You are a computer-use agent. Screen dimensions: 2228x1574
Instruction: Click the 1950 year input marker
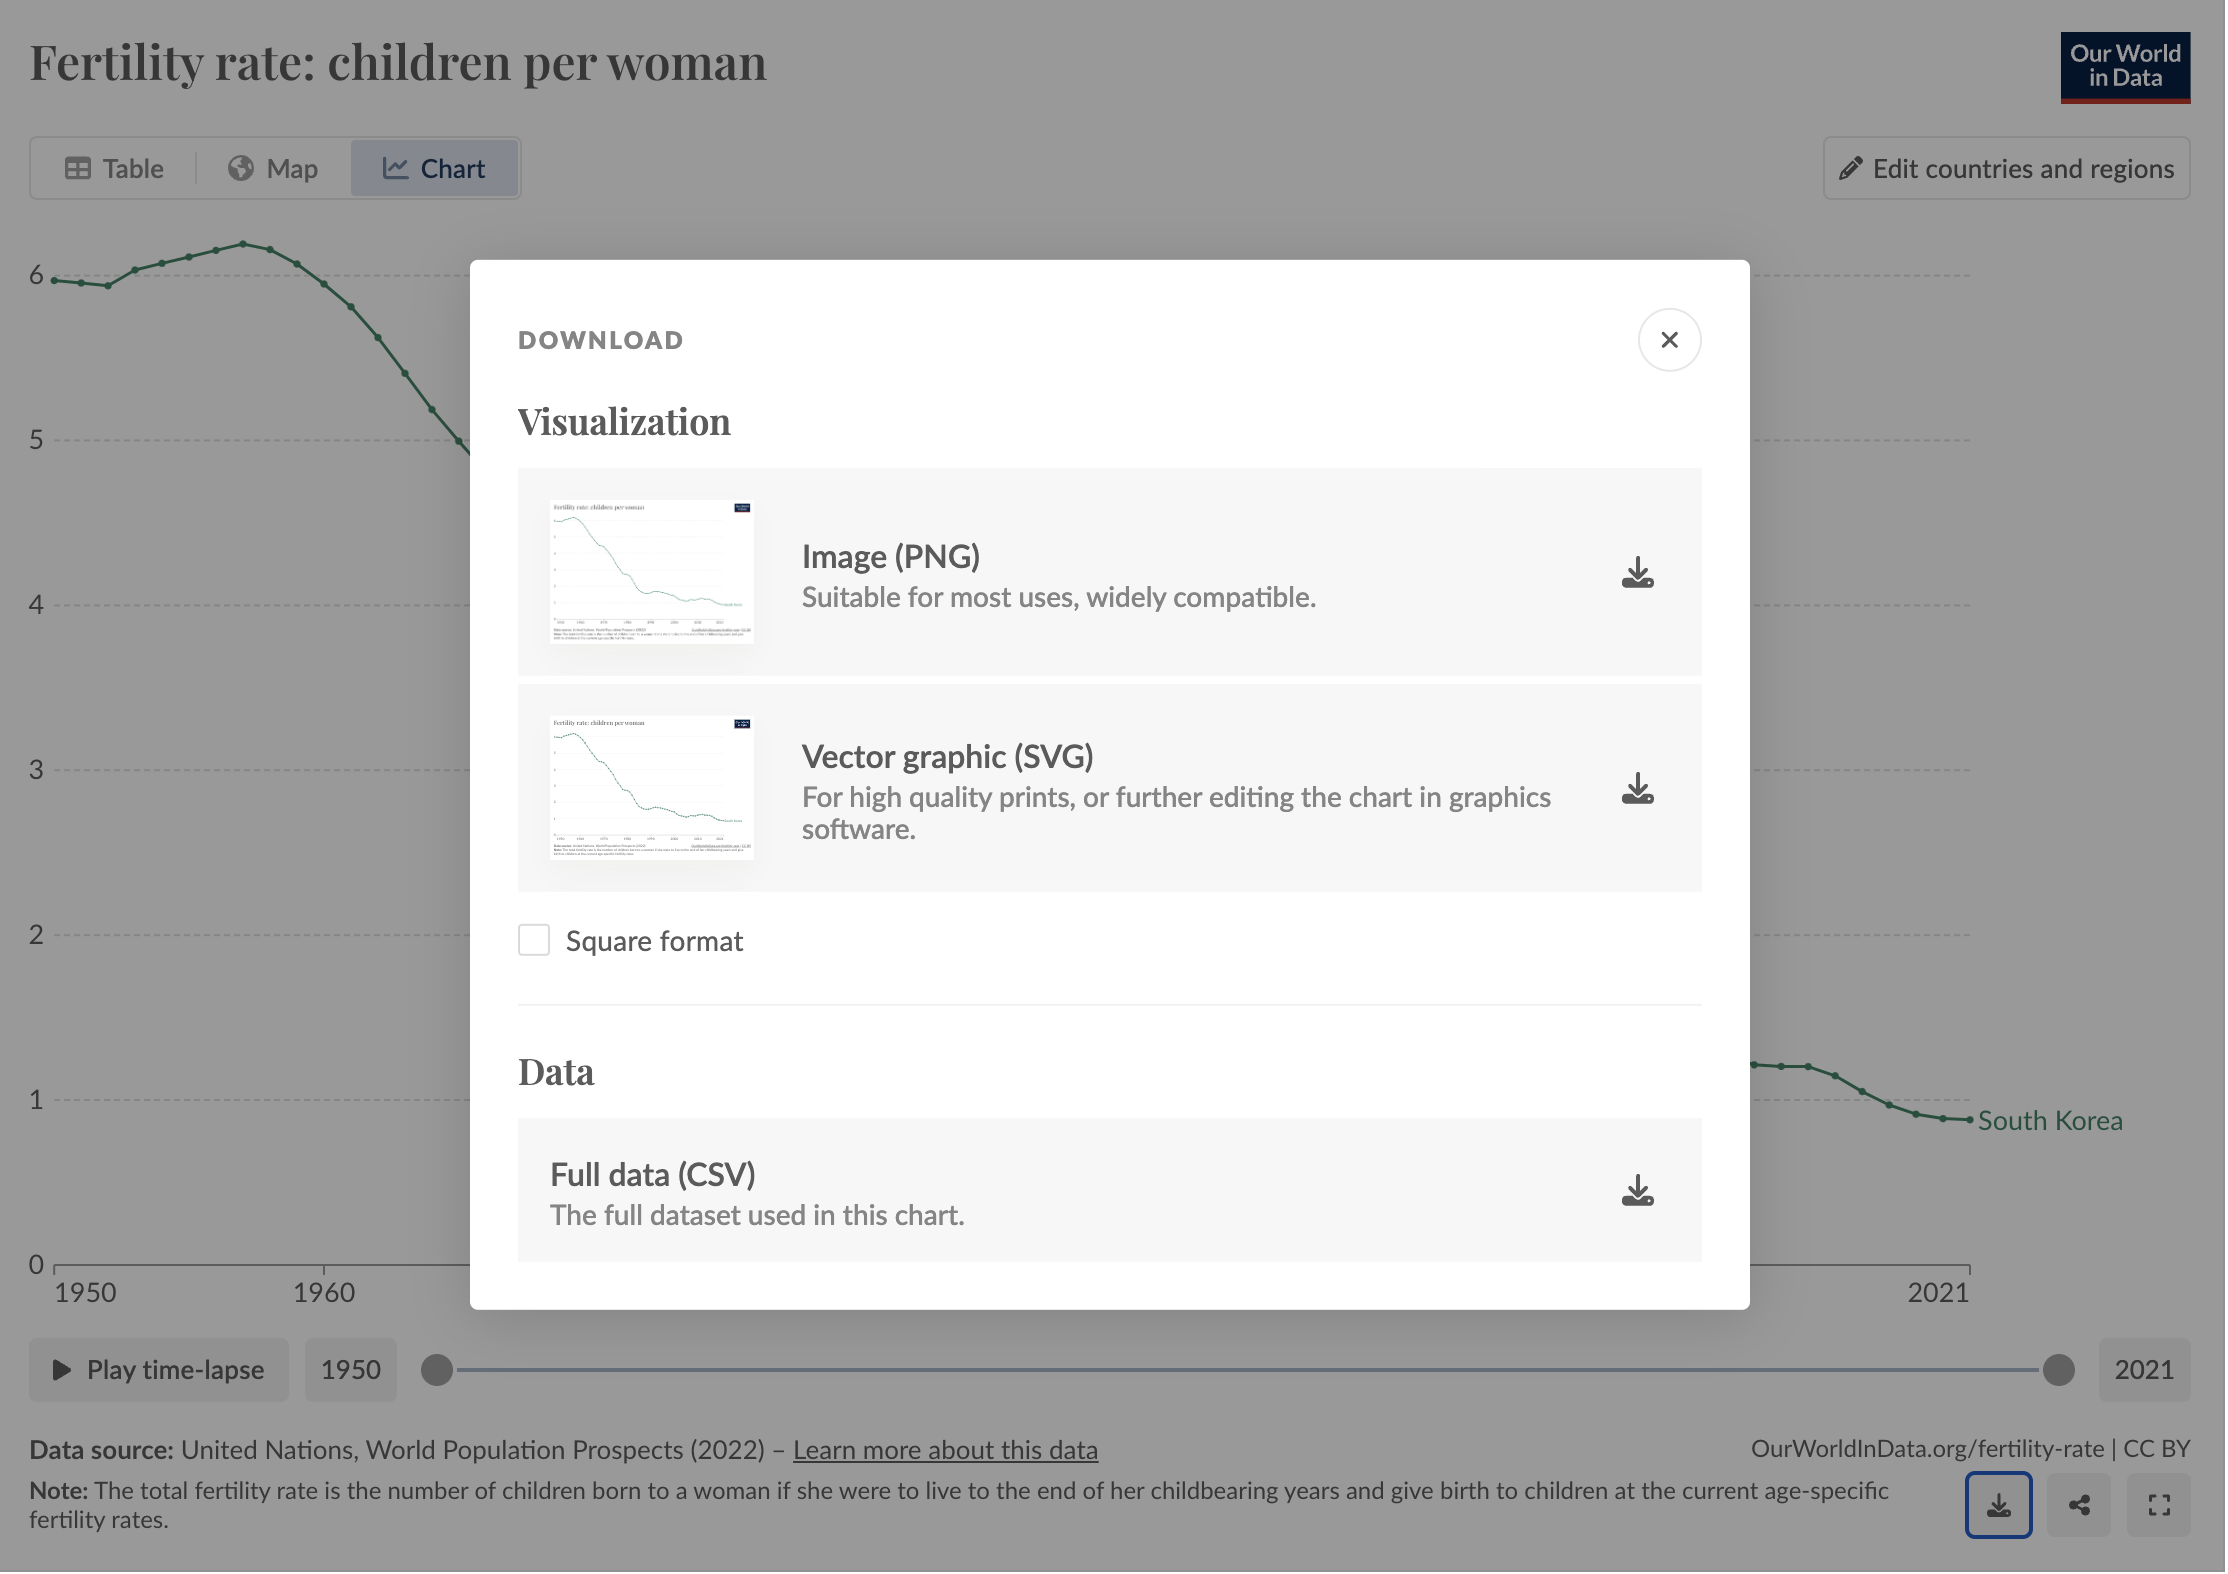(349, 1370)
